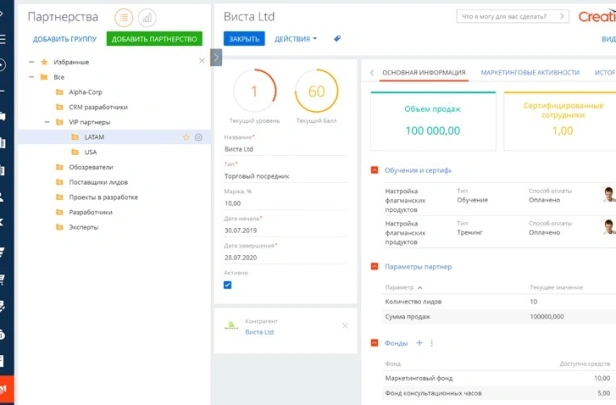Select the Основная информация tab
This screenshot has width=616, height=405.
coord(424,73)
